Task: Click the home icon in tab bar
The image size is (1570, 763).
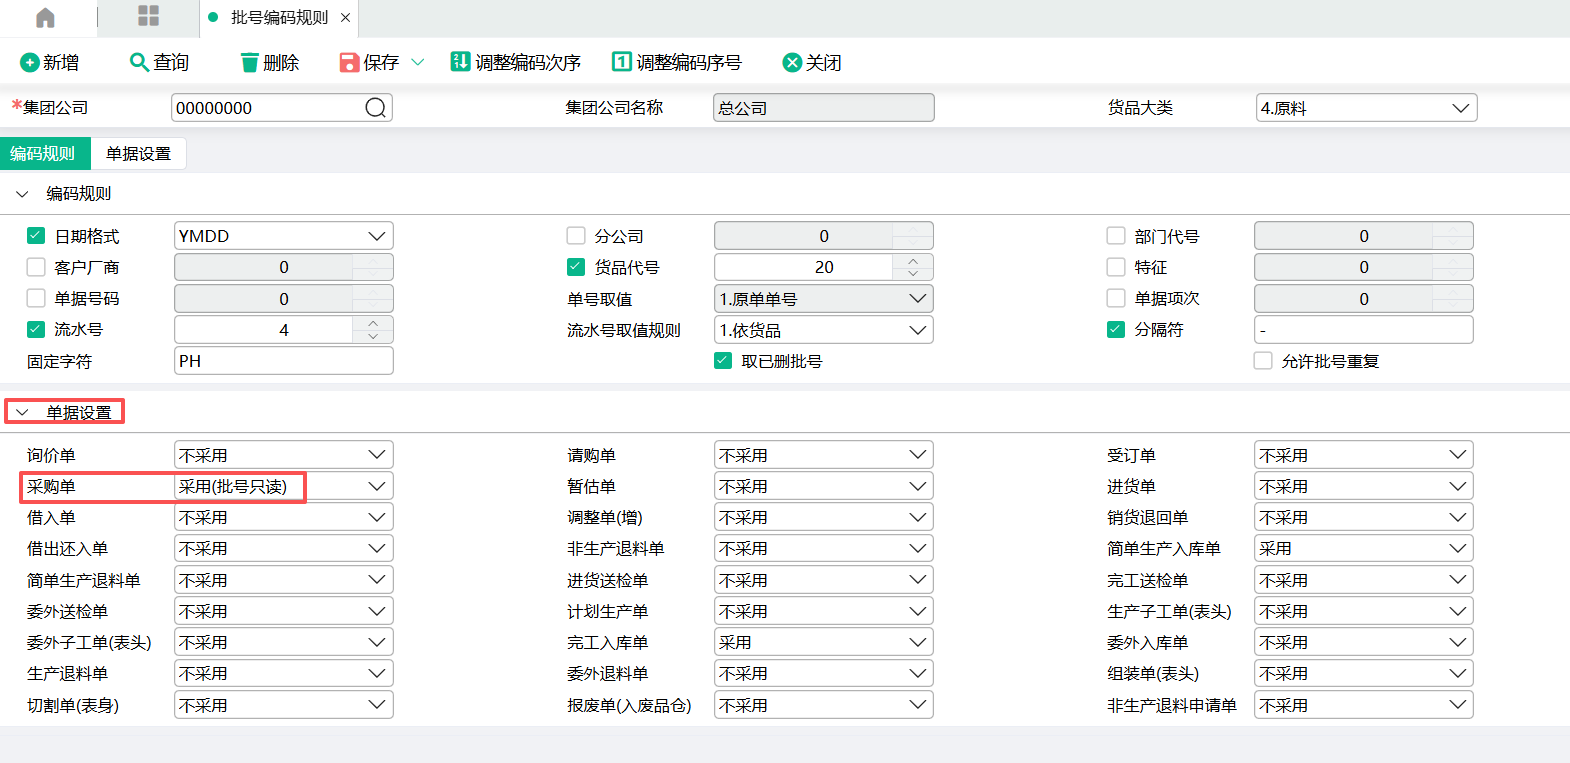Action: [x=45, y=18]
